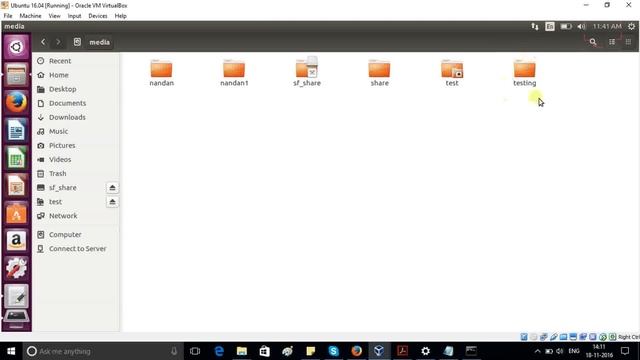
Task: Open Ubuntu Software from launcher
Action: click(16, 213)
